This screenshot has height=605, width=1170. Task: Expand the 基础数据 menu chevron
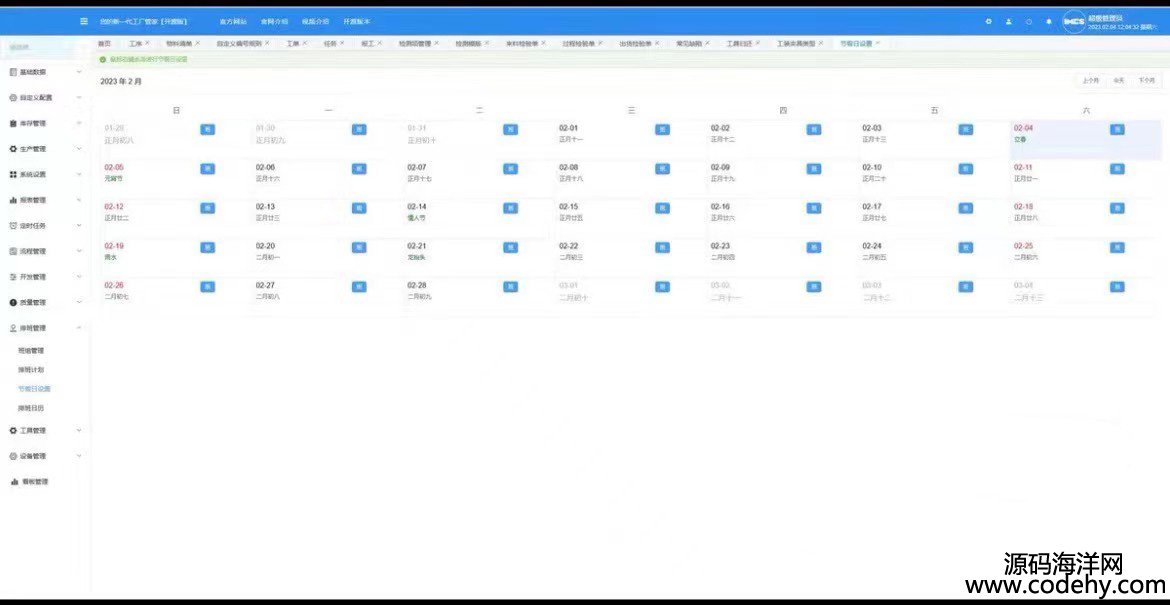click(79, 72)
